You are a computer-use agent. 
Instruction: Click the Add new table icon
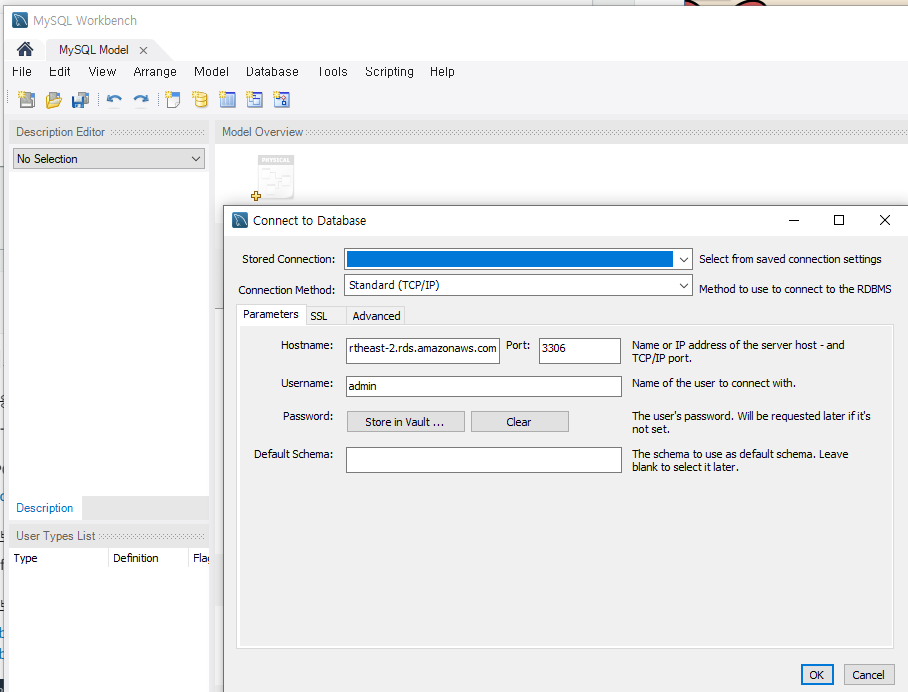[x=227, y=100]
